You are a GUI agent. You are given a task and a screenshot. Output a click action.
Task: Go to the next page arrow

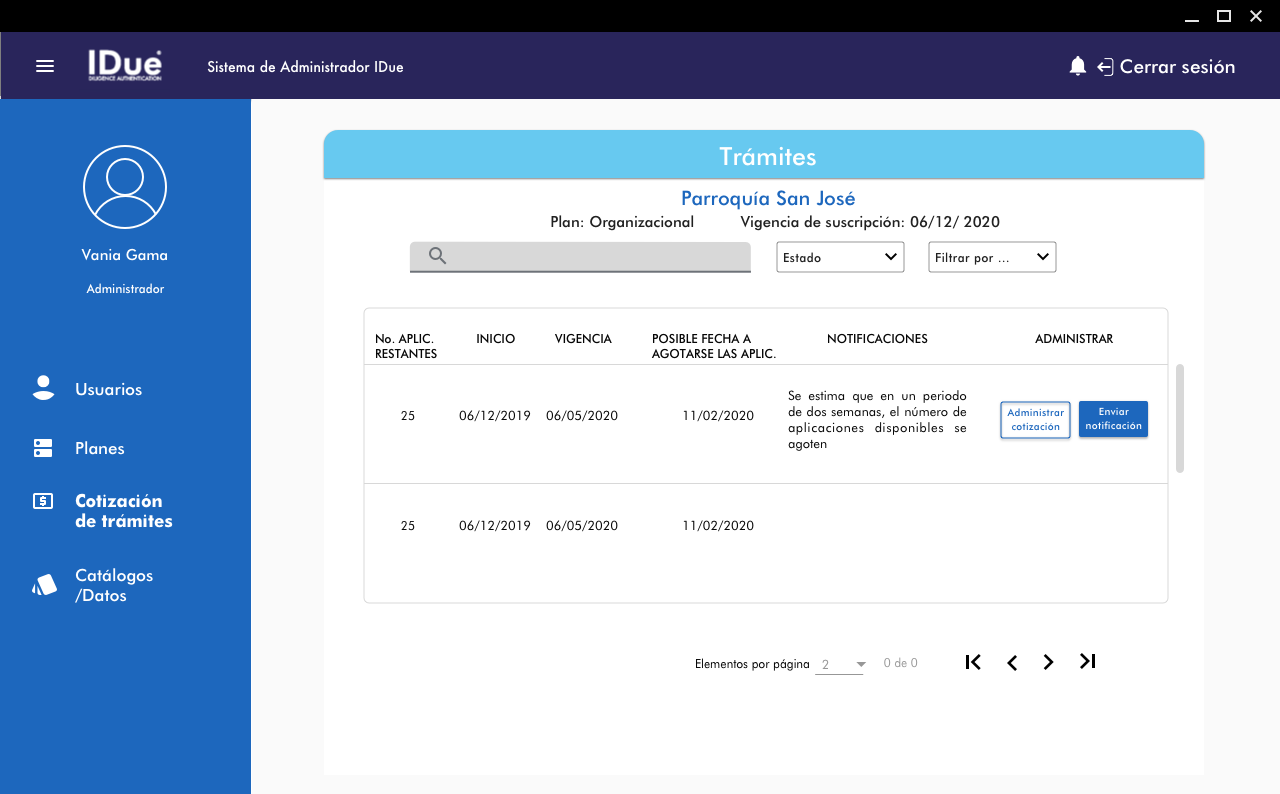coord(1048,662)
